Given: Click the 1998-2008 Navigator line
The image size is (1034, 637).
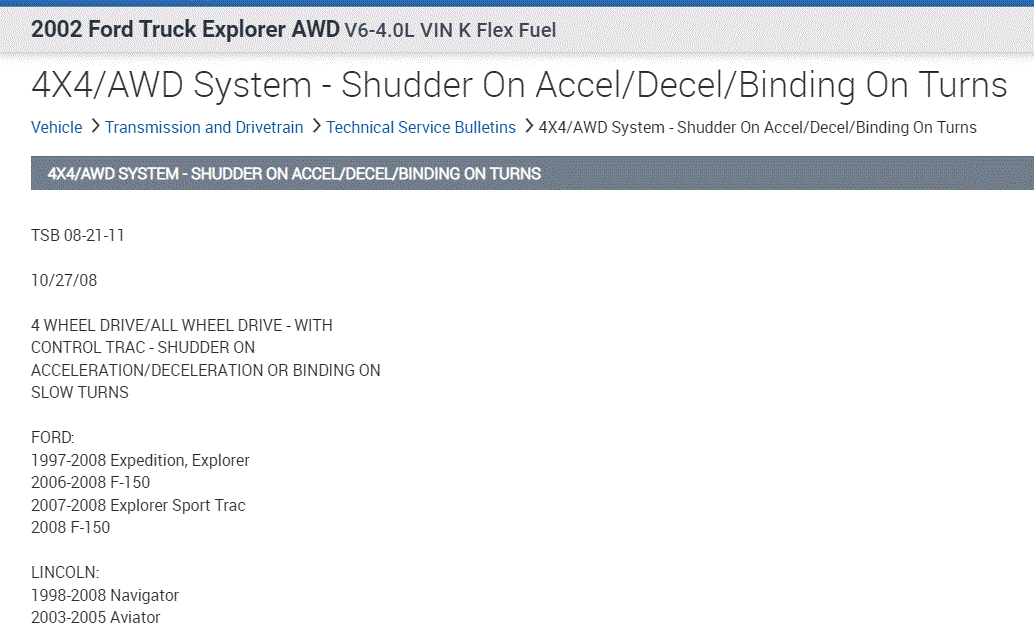Looking at the screenshot, I should 105,595.
